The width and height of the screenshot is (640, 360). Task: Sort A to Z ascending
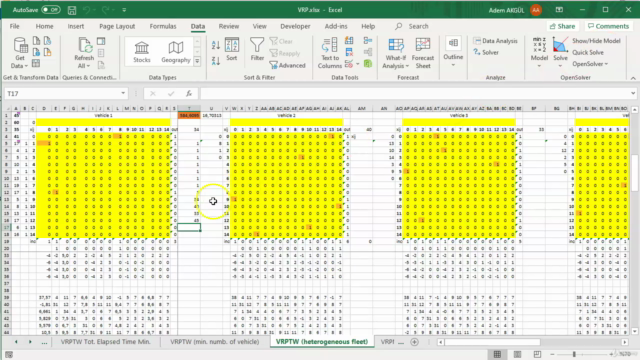click(216, 45)
